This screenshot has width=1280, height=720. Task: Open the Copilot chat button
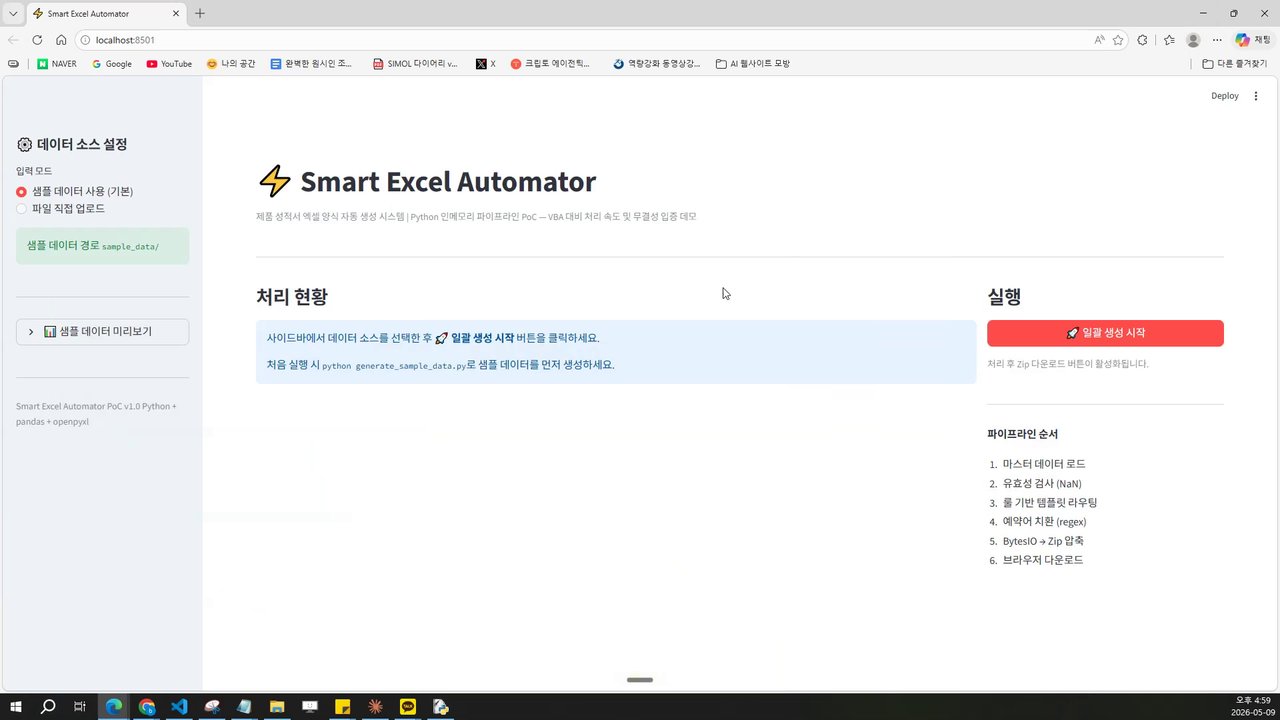pyautogui.click(x=1253, y=40)
